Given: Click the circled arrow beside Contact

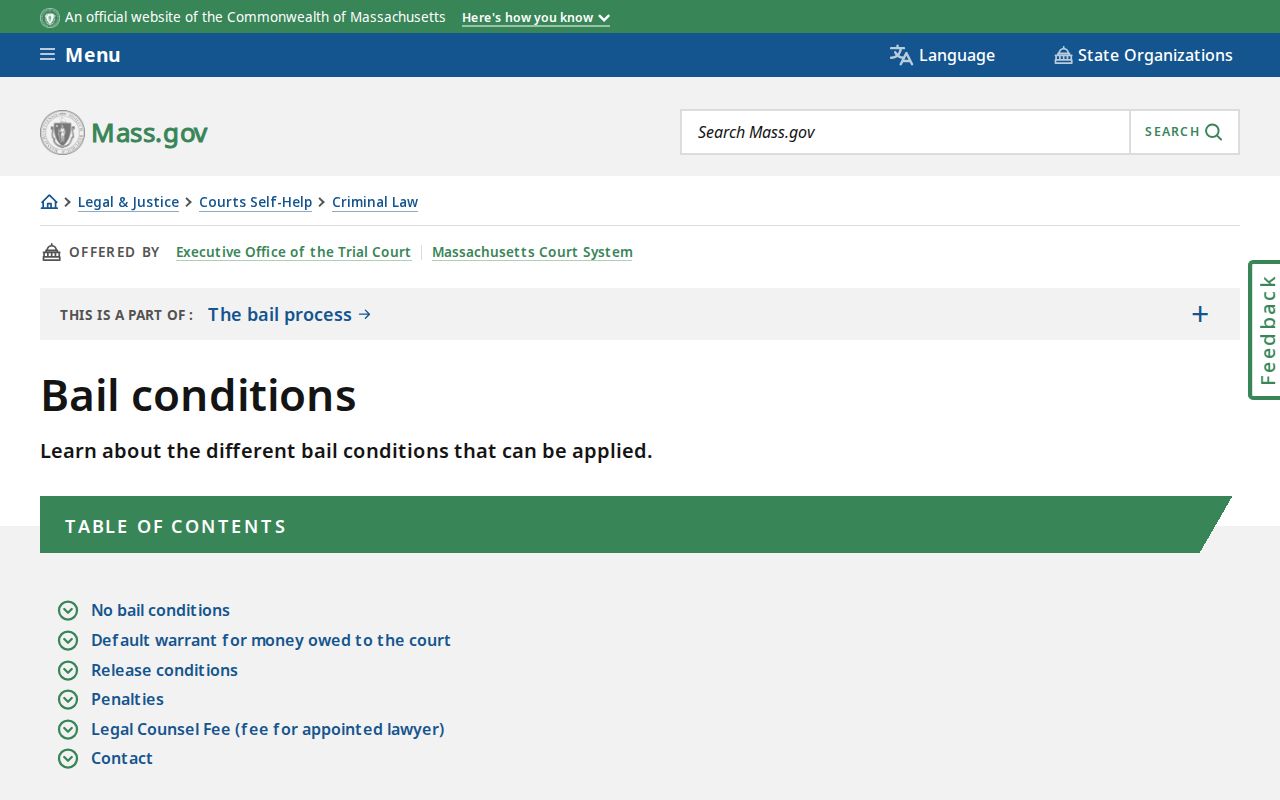Looking at the screenshot, I should coord(68,758).
